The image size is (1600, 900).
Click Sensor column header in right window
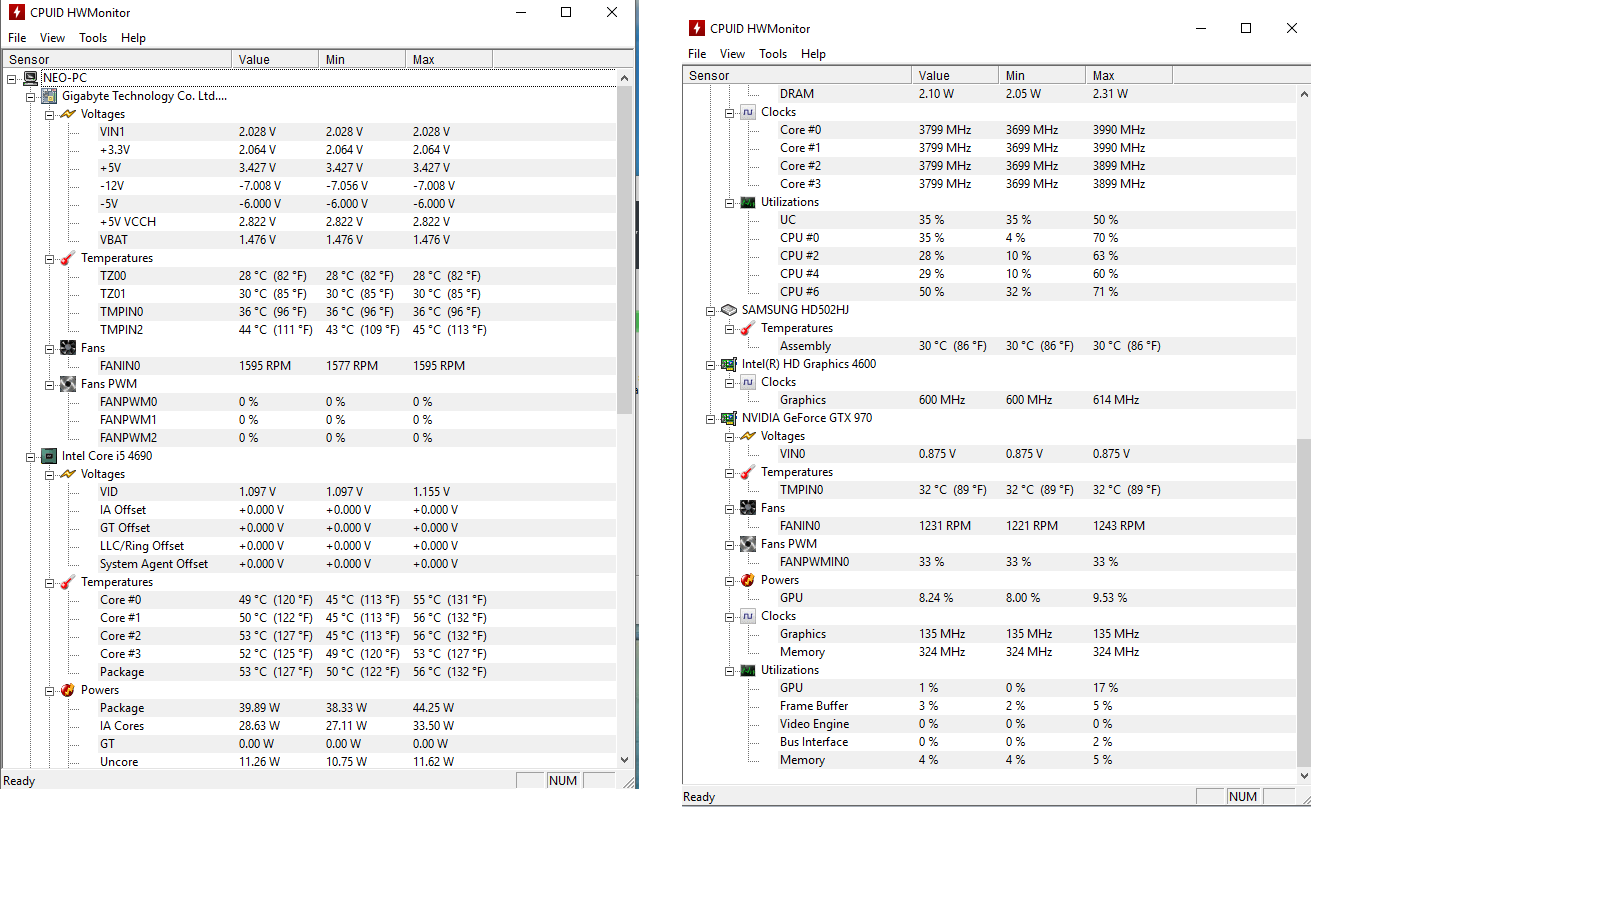pyautogui.click(x=797, y=76)
